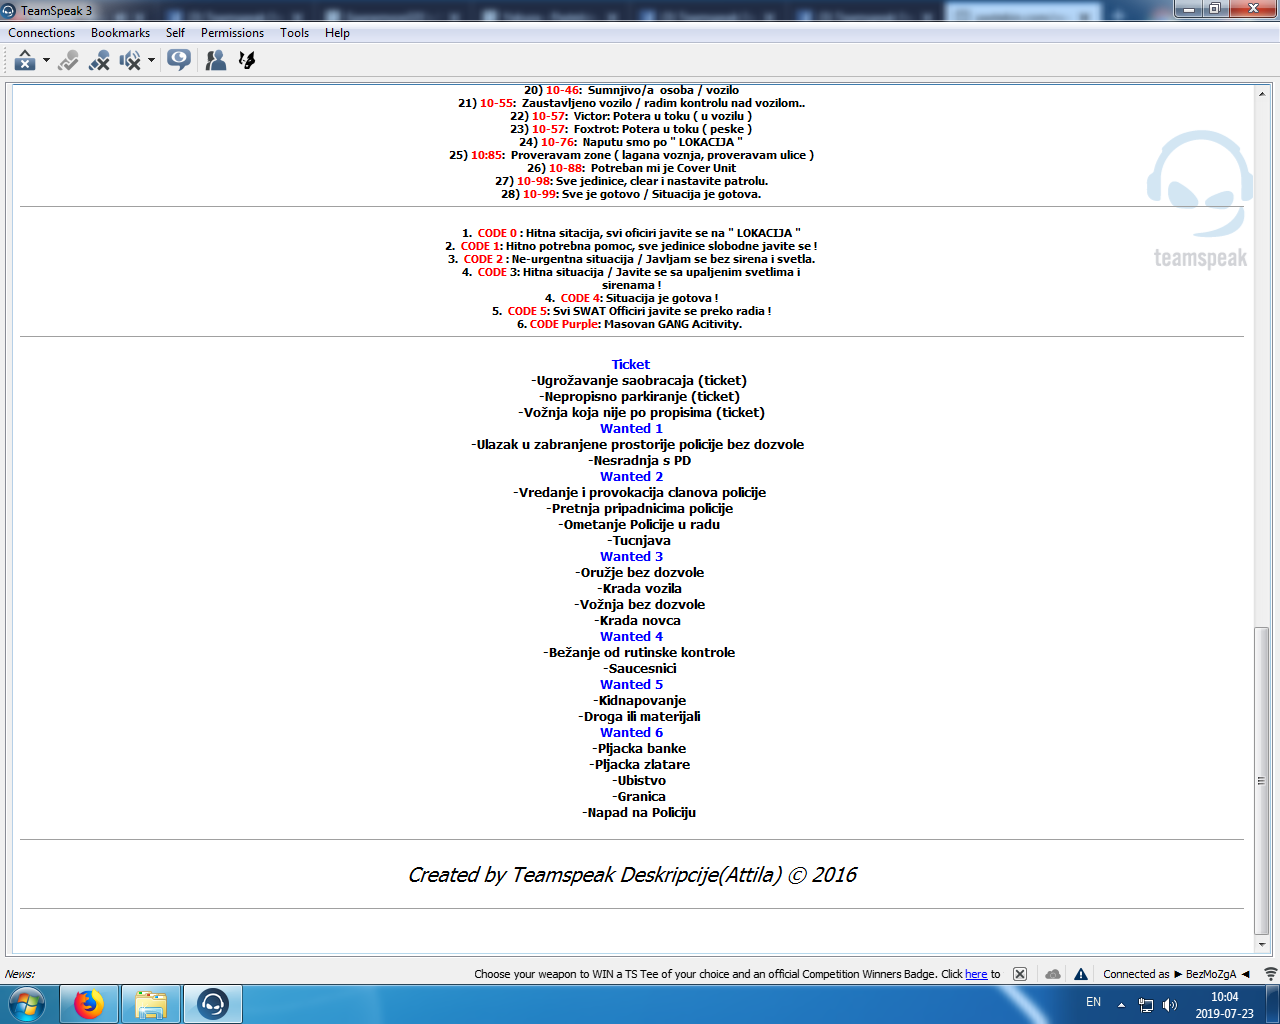
Task: Open the contacts manager icon
Action: 216,61
